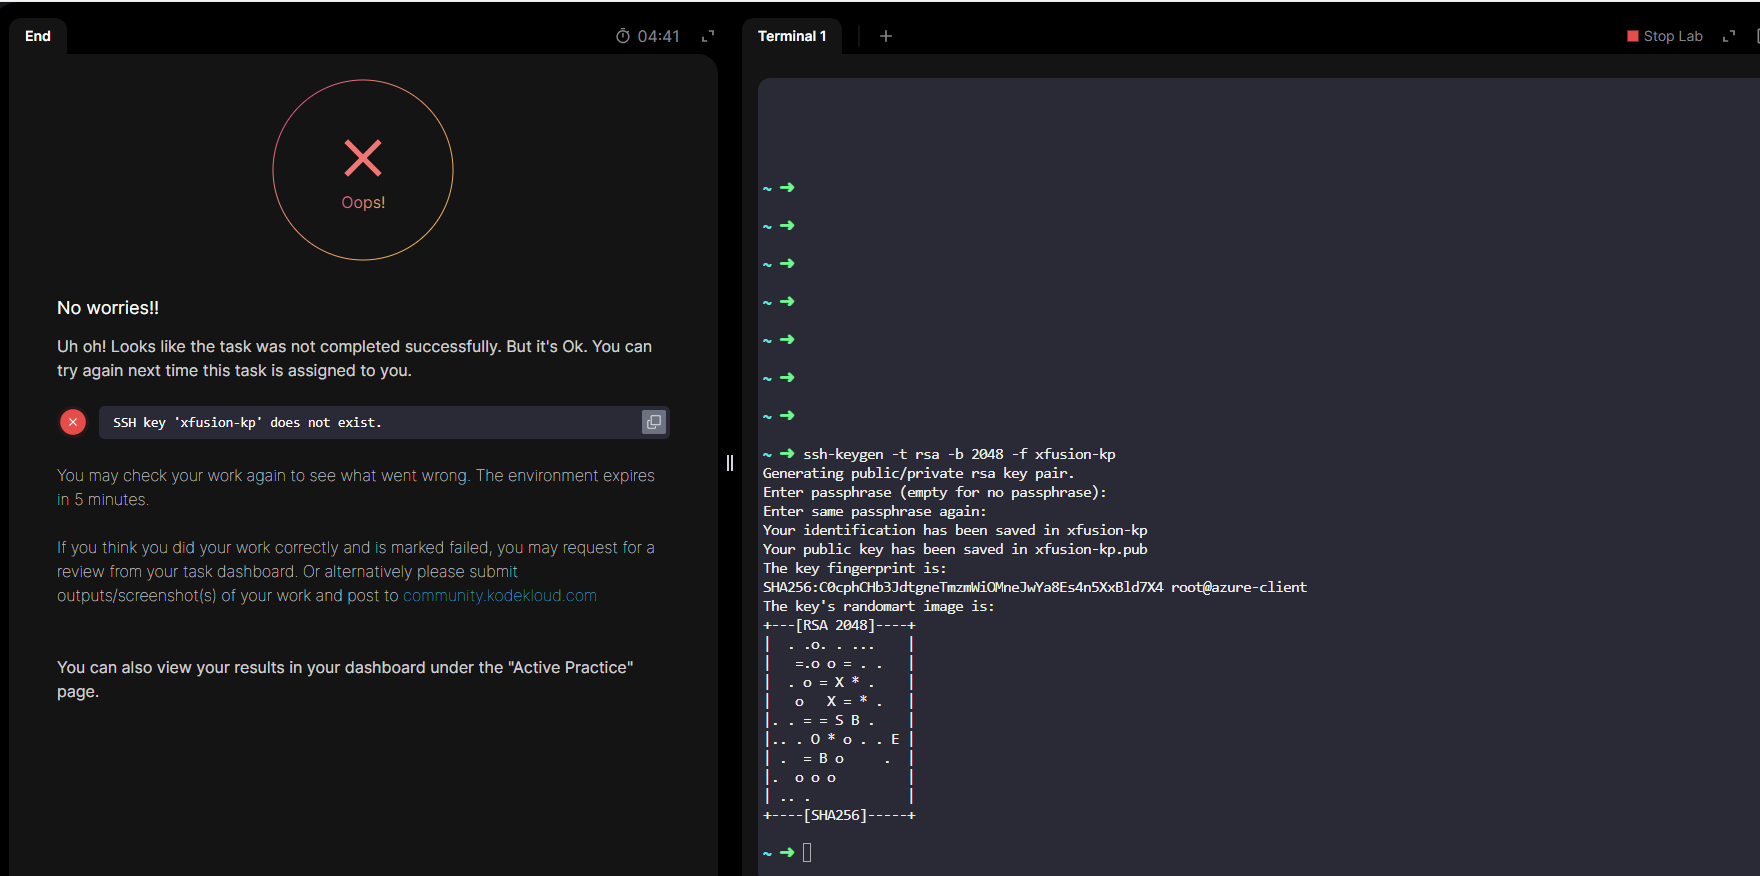Switch to the Terminal 1 tab
This screenshot has width=1760, height=876.
(x=791, y=36)
